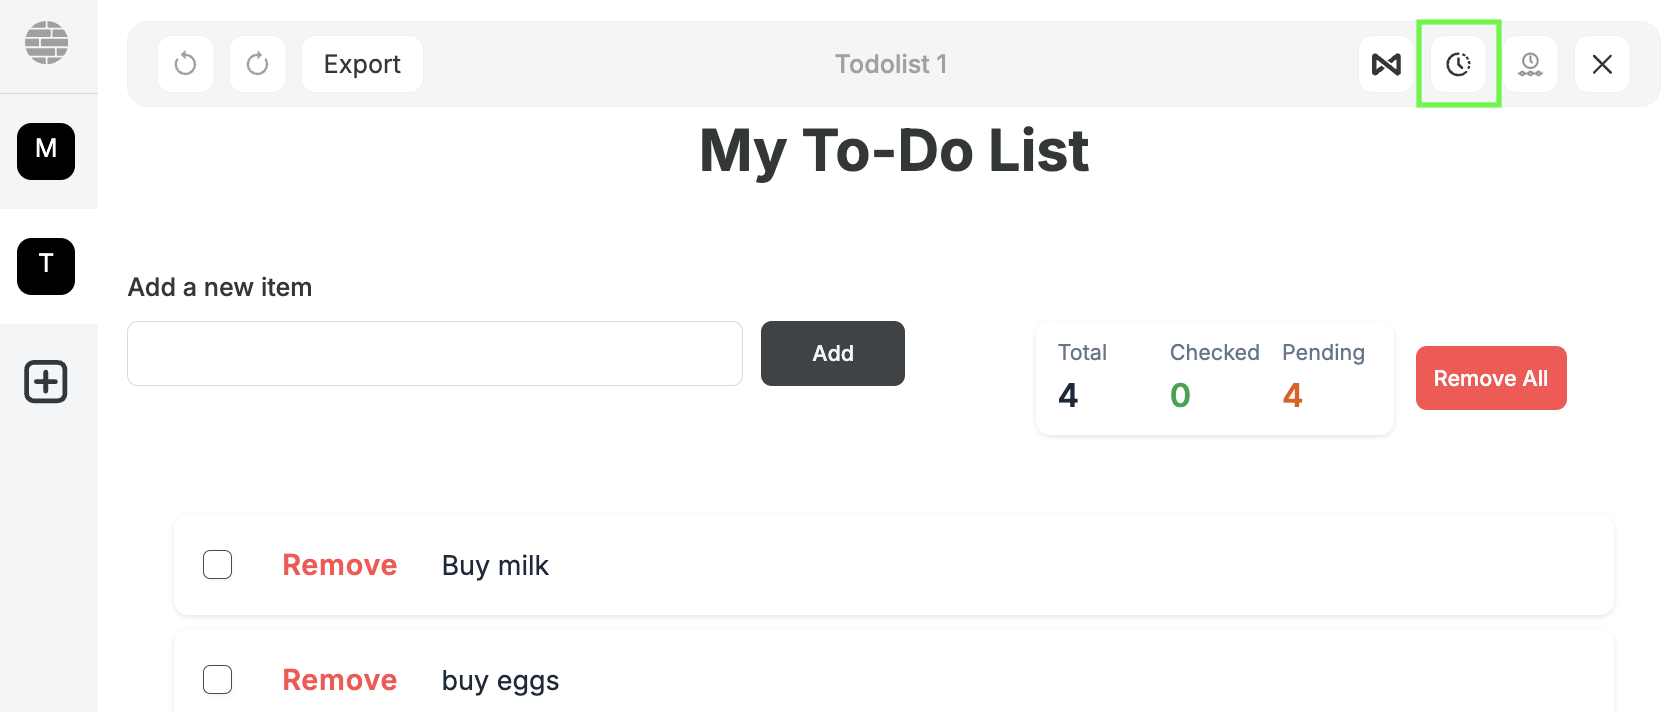Open the history clock icon
Image resolution: width=1680 pixels, height=712 pixels.
click(1458, 64)
